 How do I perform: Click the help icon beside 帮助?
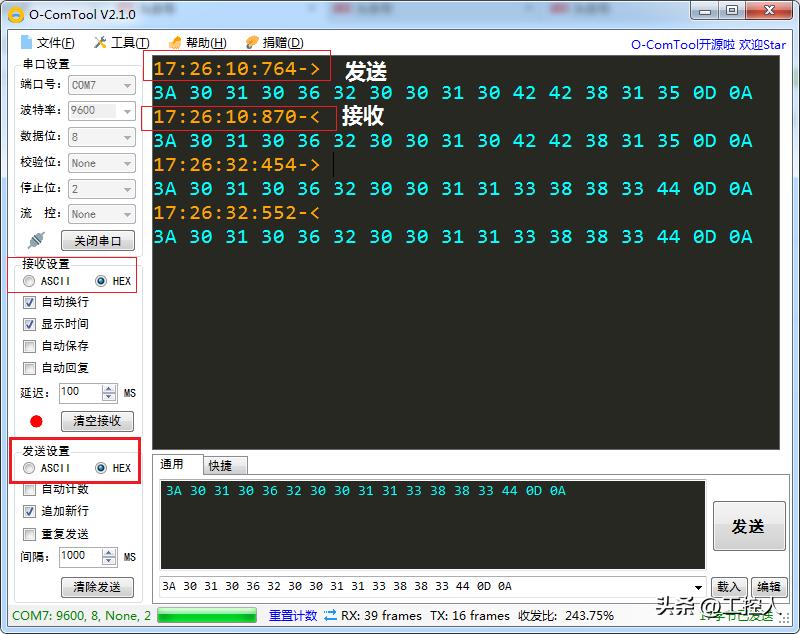175,41
